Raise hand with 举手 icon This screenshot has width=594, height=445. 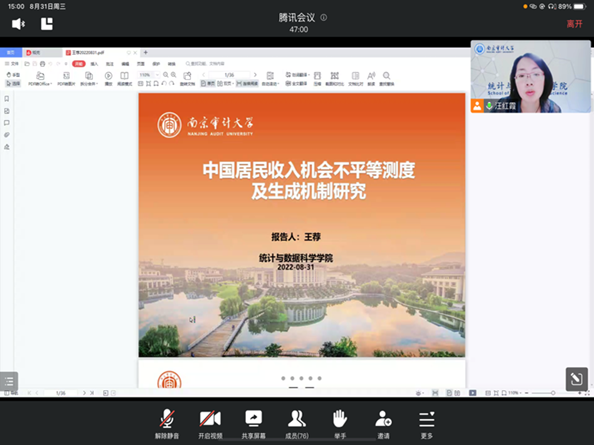click(x=340, y=423)
